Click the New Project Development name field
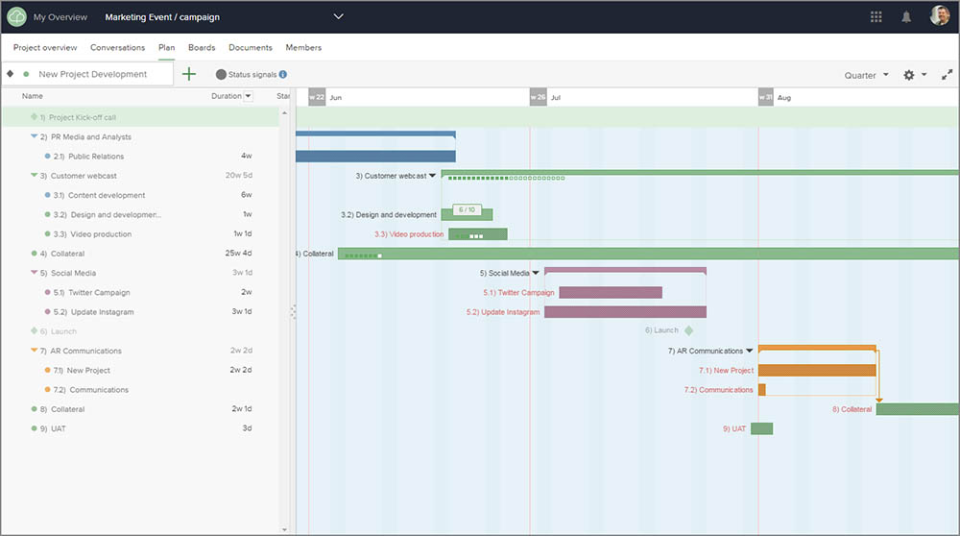Screen dimensions: 960x536 (98, 74)
